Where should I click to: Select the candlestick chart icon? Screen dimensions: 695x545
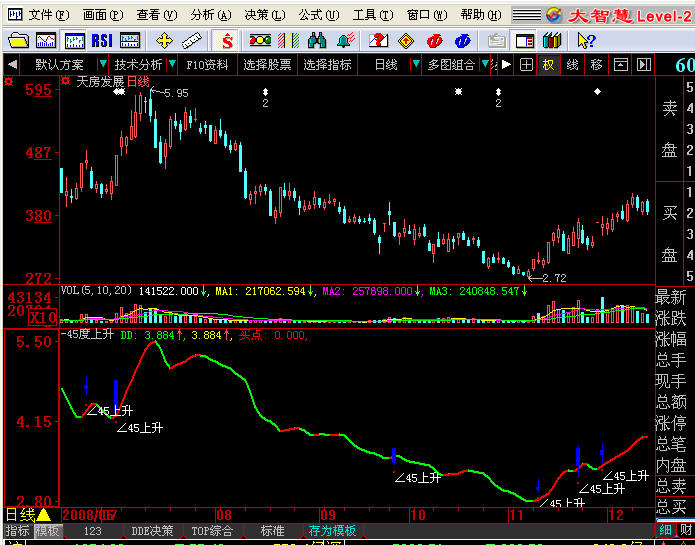(x=75, y=41)
